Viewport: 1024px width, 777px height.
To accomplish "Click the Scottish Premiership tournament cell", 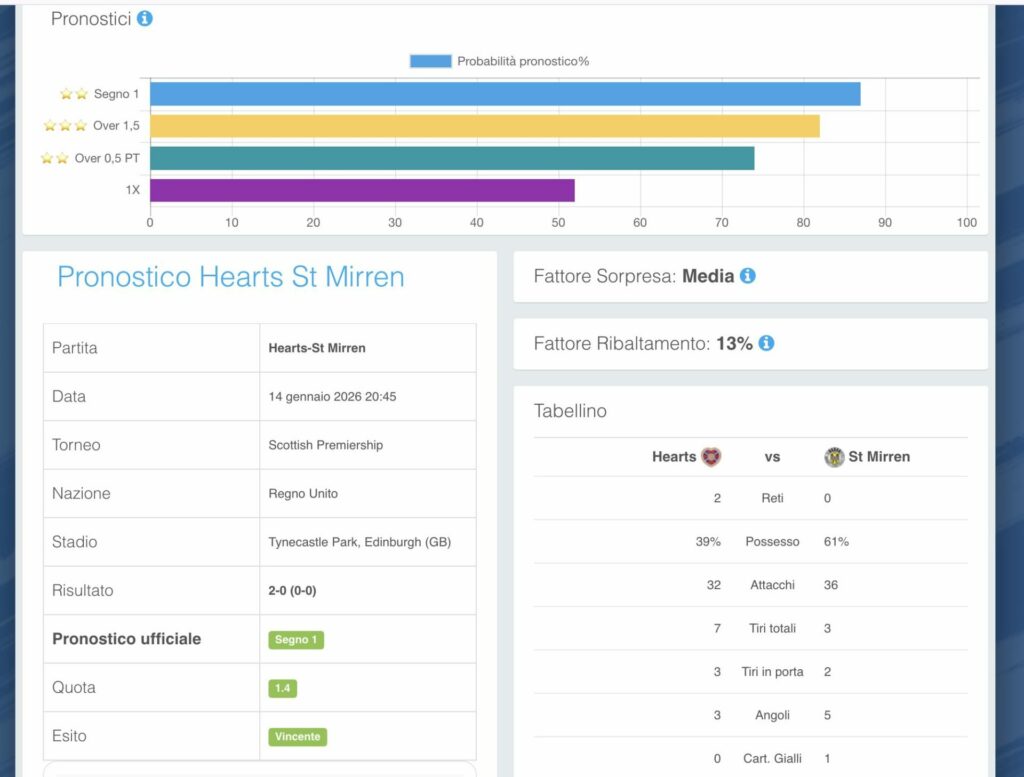I will [325, 445].
